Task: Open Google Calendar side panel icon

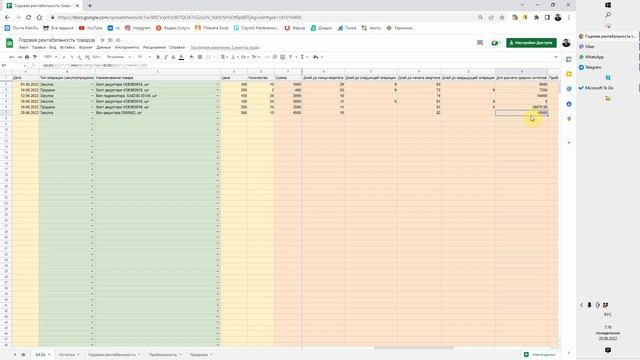Action: 569,60
